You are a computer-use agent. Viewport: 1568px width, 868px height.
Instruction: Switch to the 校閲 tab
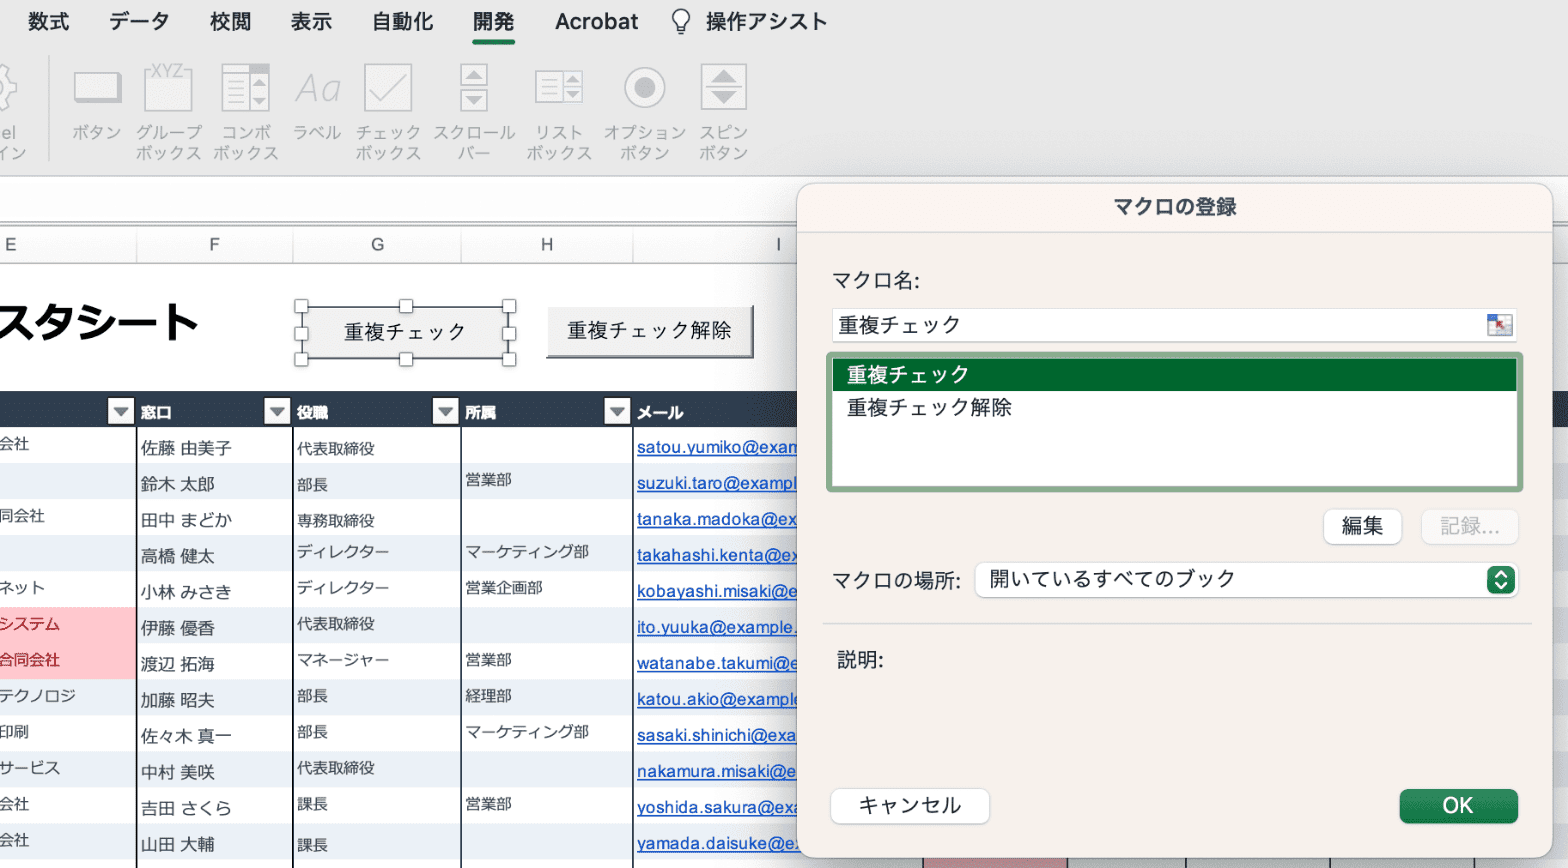(x=230, y=22)
